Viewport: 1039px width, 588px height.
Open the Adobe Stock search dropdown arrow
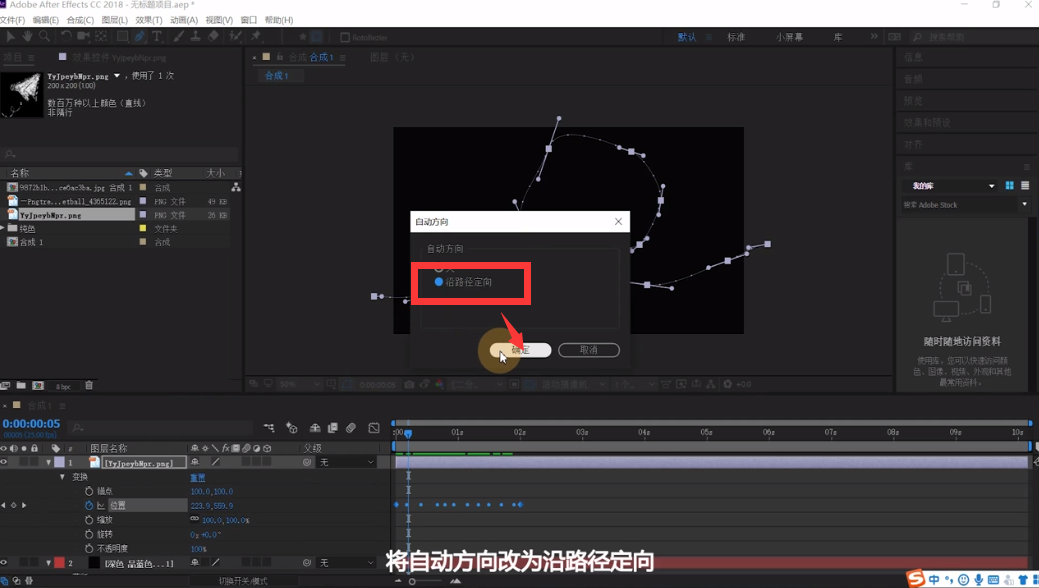tap(1024, 204)
